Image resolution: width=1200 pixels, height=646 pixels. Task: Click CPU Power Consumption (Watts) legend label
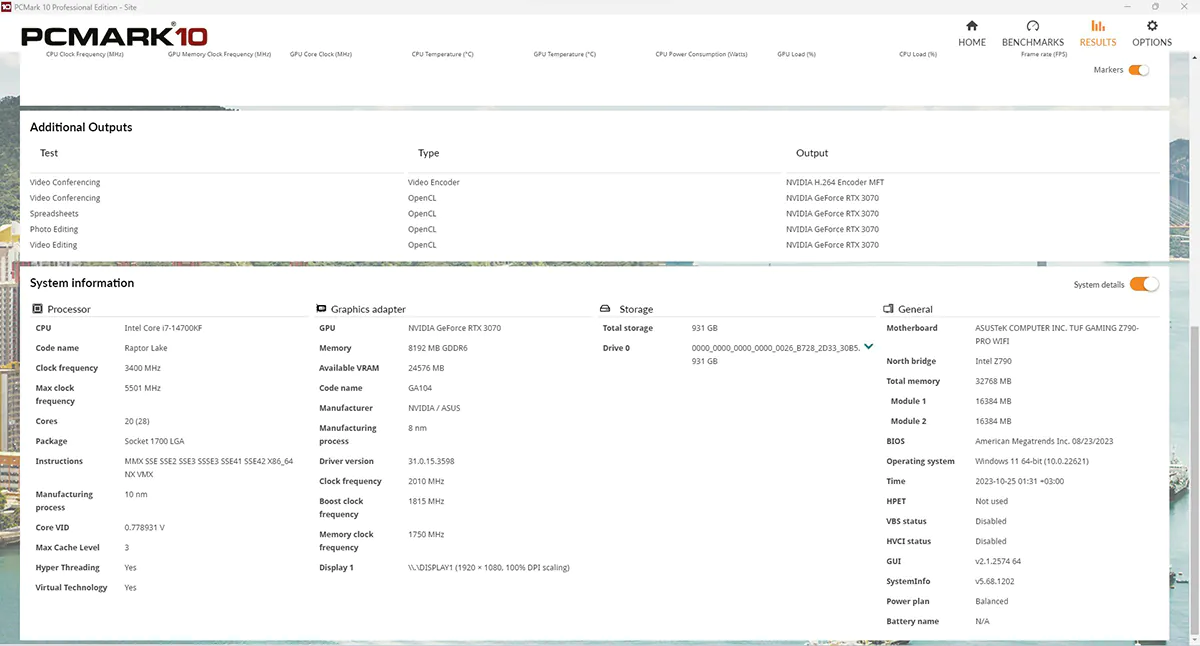click(x=701, y=54)
